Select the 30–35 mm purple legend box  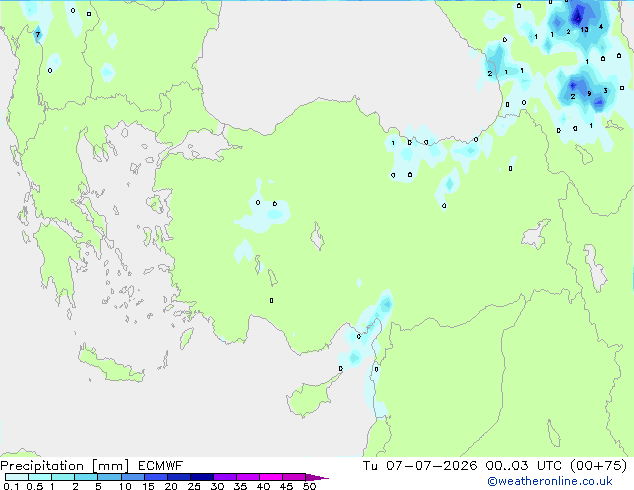tap(224, 477)
